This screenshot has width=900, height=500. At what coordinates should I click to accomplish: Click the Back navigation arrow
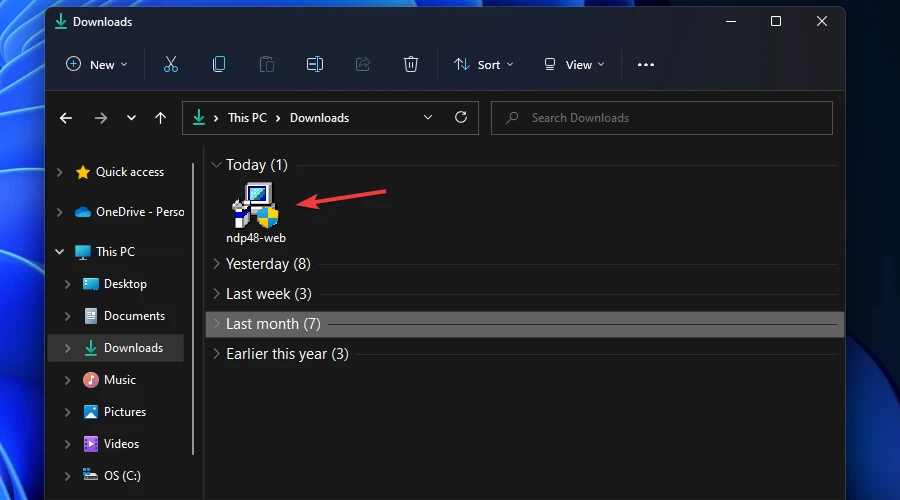pyautogui.click(x=66, y=118)
